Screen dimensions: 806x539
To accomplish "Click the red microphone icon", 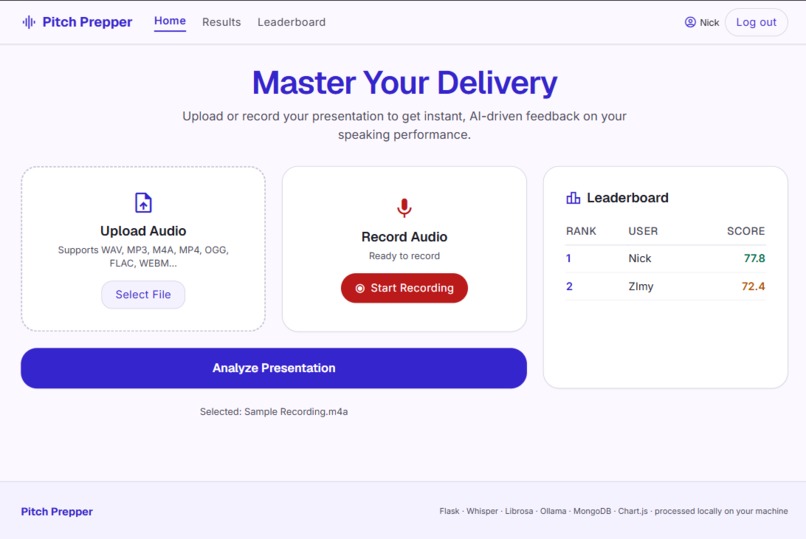I will 405,208.
